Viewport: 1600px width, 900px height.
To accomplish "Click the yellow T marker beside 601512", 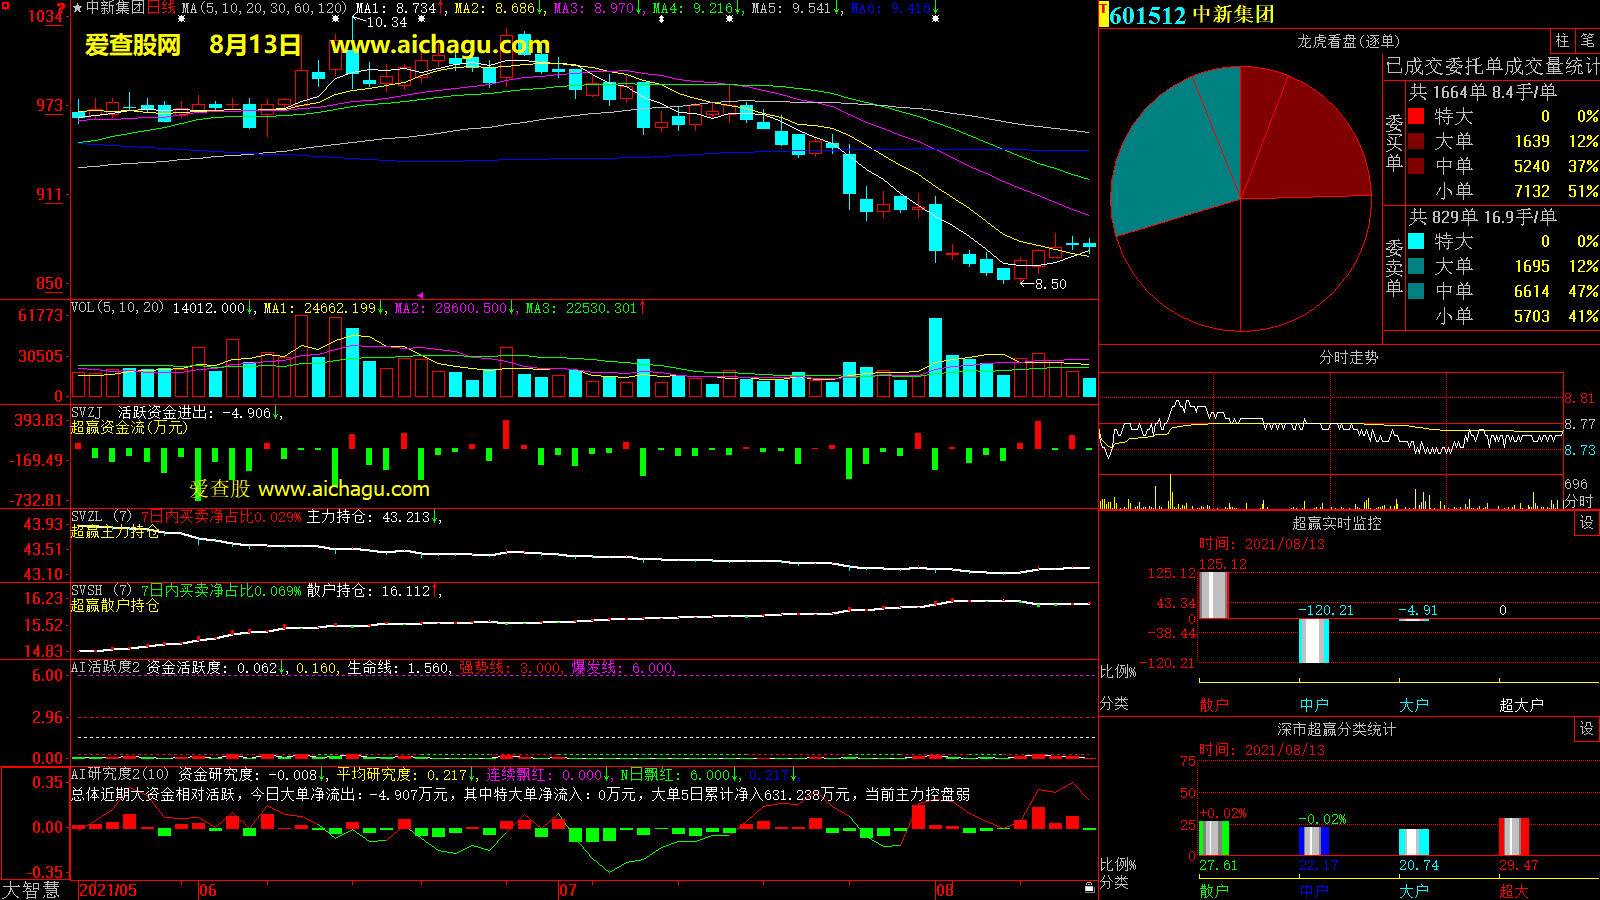I will [x=1103, y=15].
